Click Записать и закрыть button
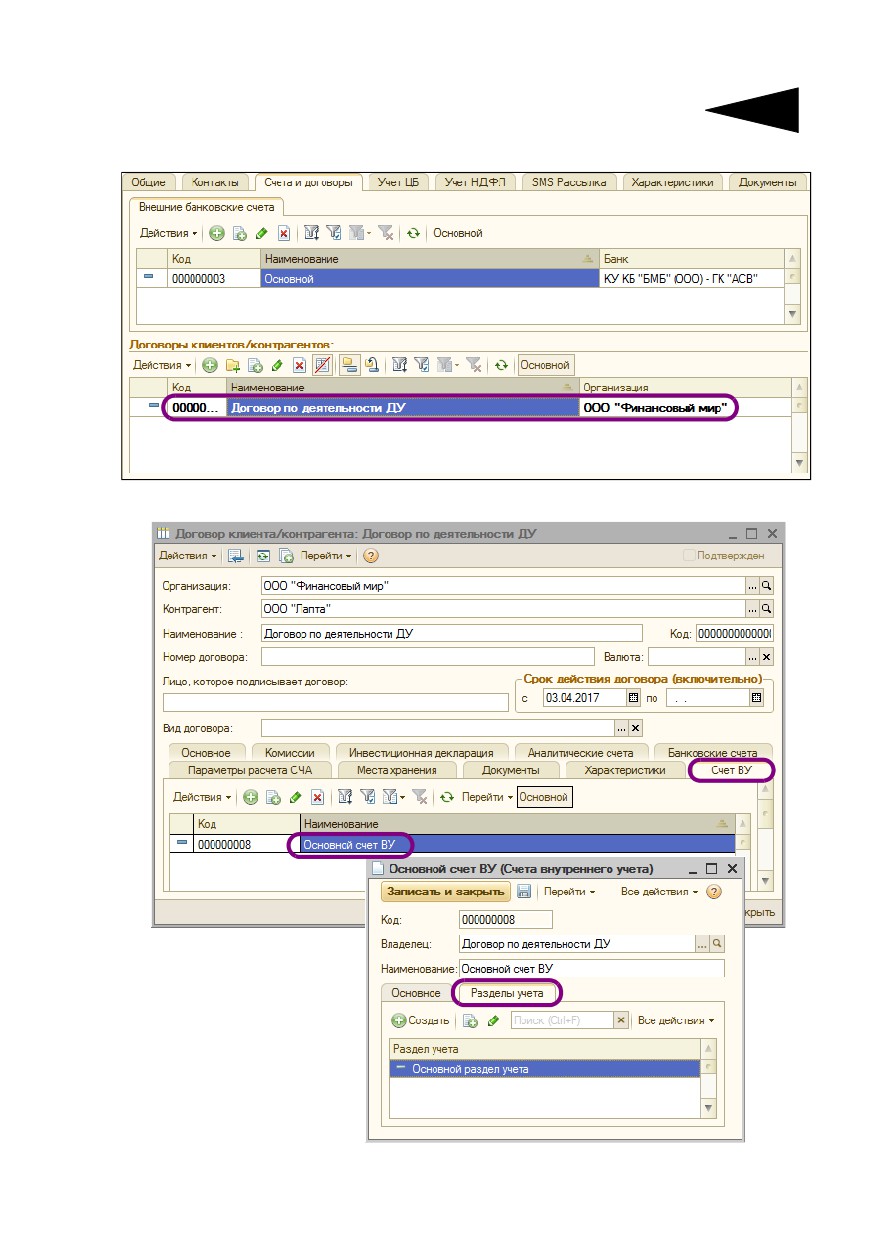Image resolution: width=875 pixels, height=1239 pixels. click(x=446, y=892)
